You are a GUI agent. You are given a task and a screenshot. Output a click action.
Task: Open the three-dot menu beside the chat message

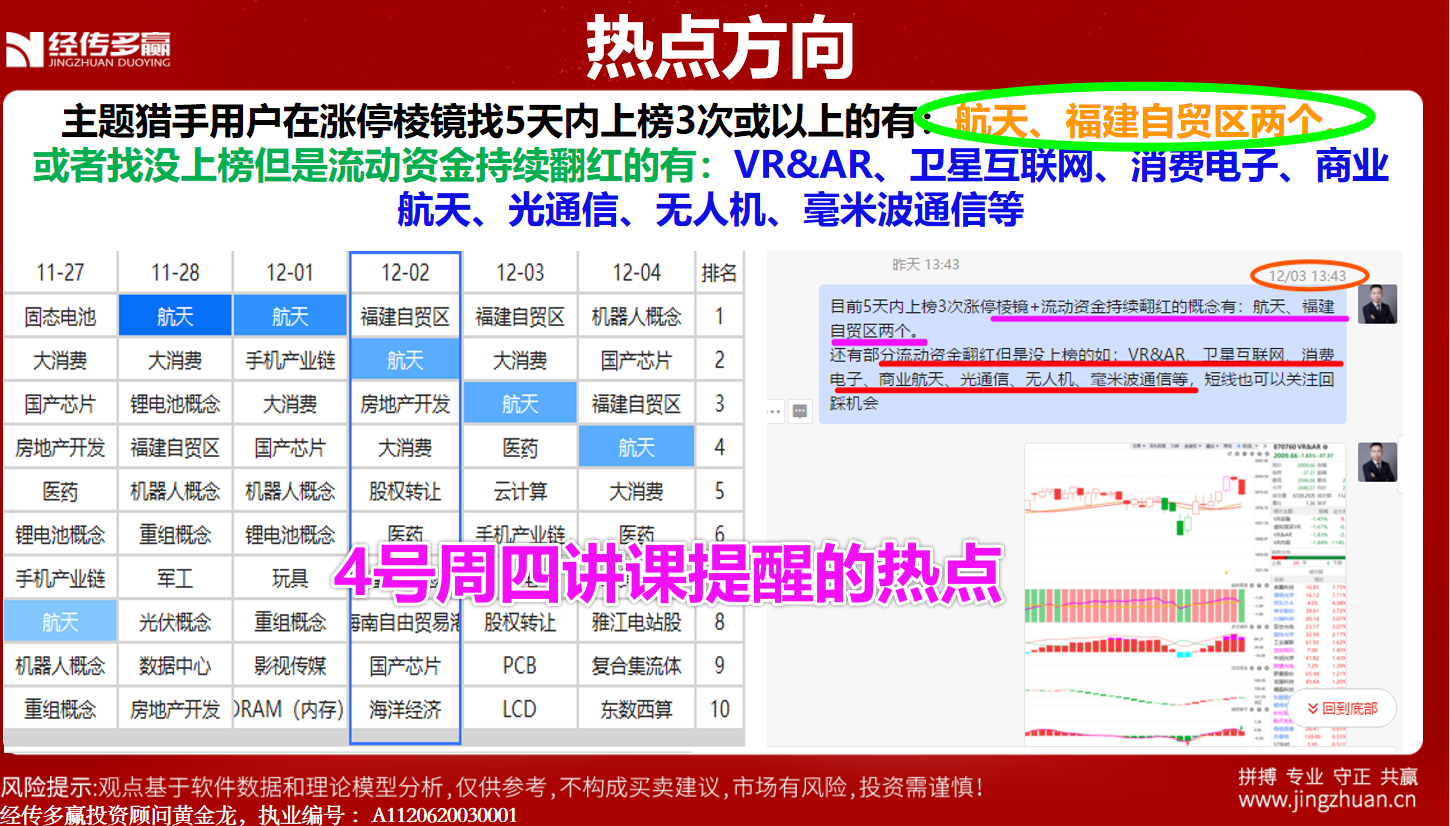pyautogui.click(x=774, y=410)
